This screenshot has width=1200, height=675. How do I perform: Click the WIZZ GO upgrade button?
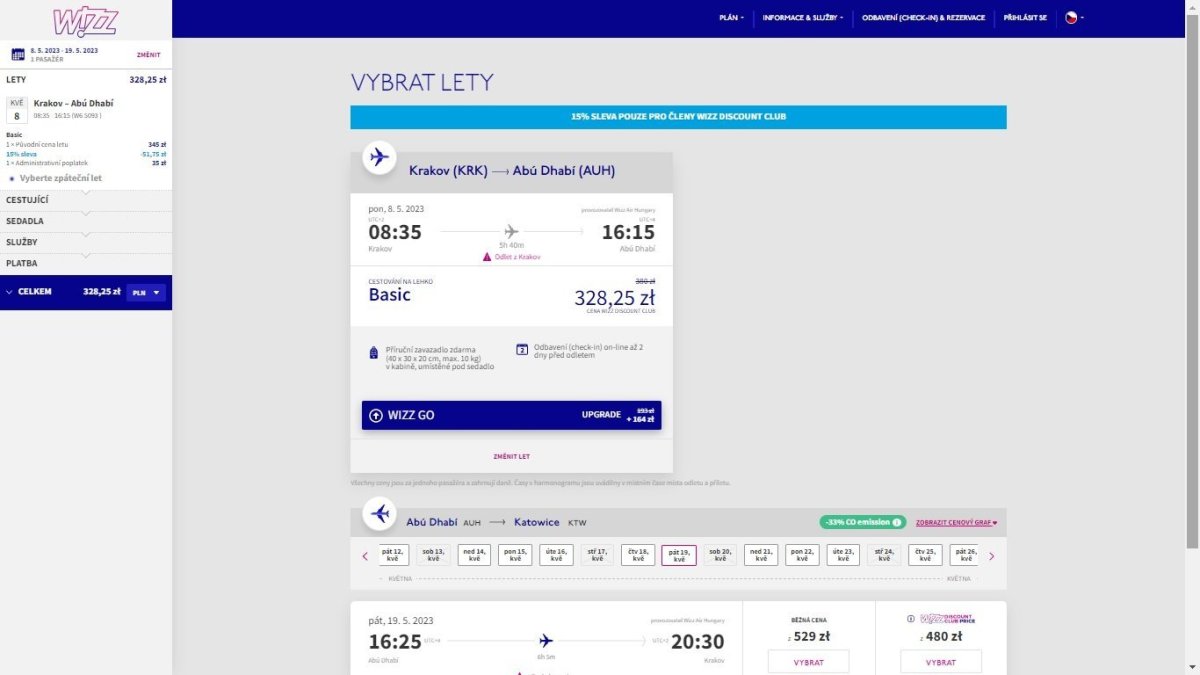tap(511, 415)
